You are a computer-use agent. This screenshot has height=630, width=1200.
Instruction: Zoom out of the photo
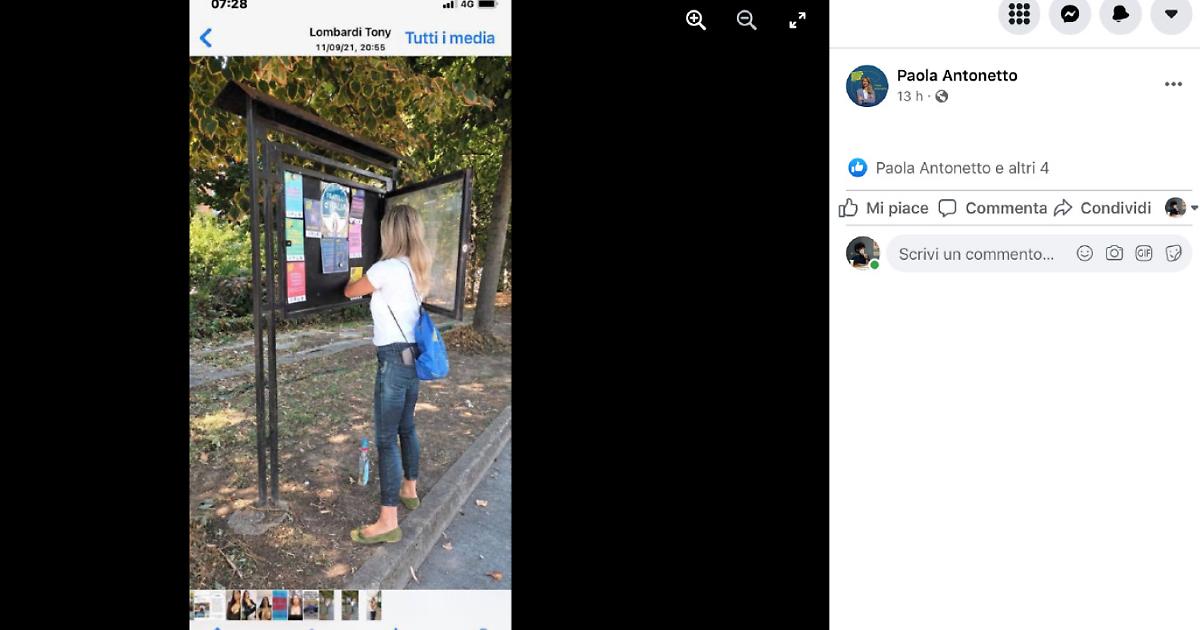746,20
